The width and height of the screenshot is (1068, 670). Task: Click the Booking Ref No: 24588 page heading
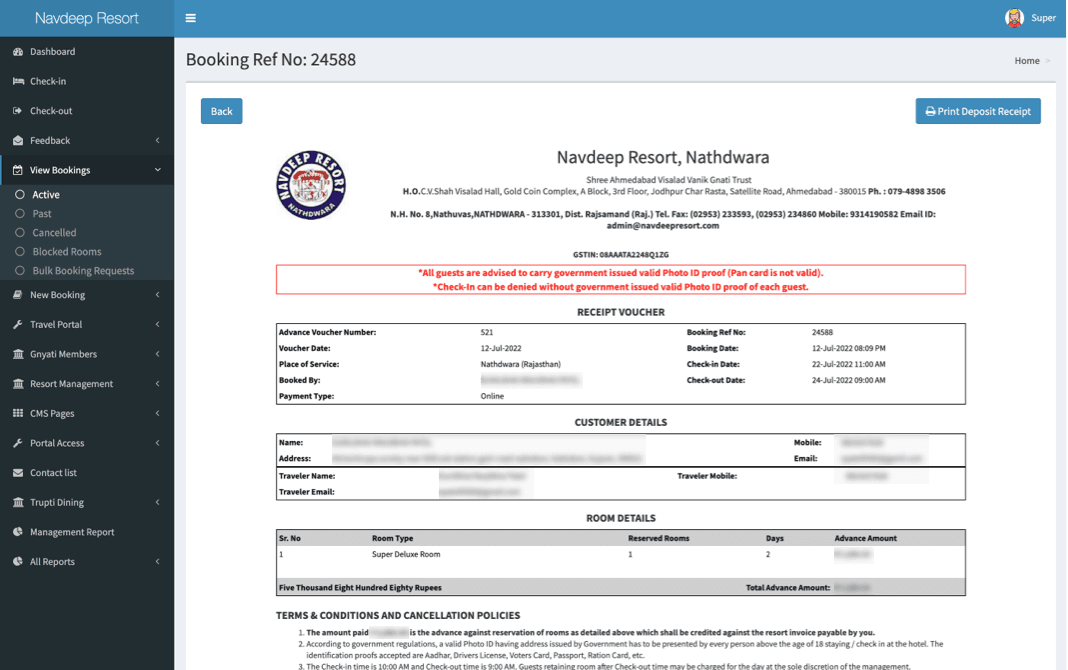[x=271, y=60]
